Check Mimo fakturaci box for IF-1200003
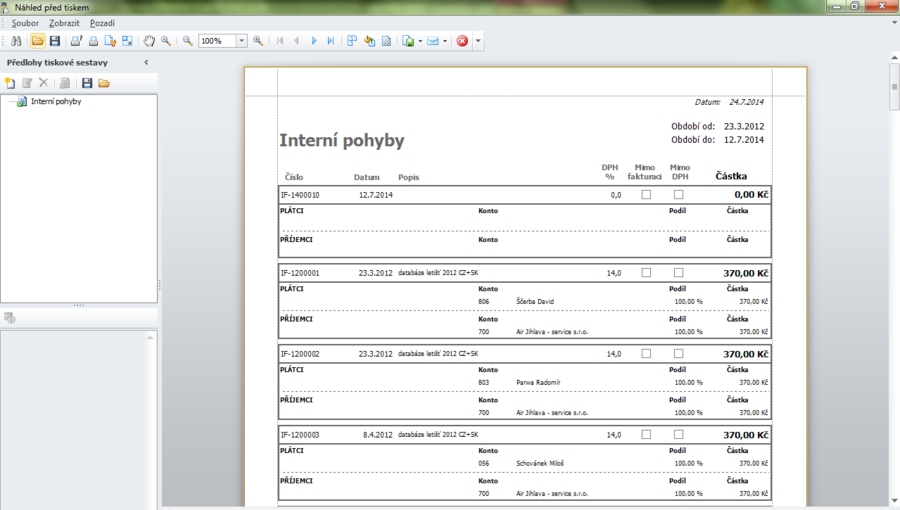Viewport: 900px width, 510px height. [x=646, y=435]
